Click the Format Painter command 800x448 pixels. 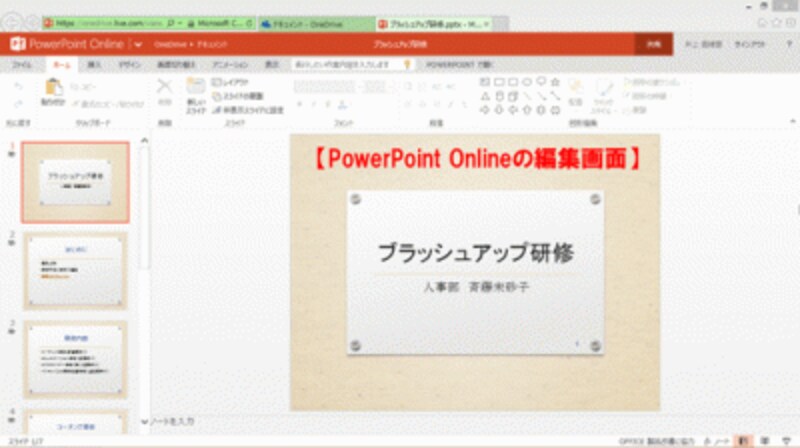coord(108,104)
